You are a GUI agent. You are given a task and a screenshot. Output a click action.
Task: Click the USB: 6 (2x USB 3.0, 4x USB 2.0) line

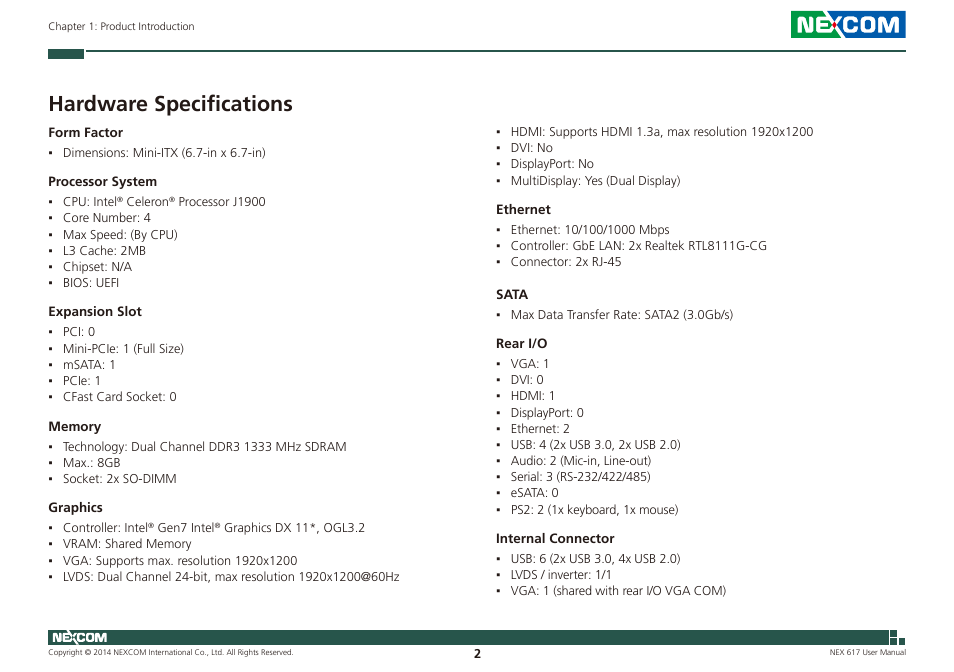(x=595, y=559)
